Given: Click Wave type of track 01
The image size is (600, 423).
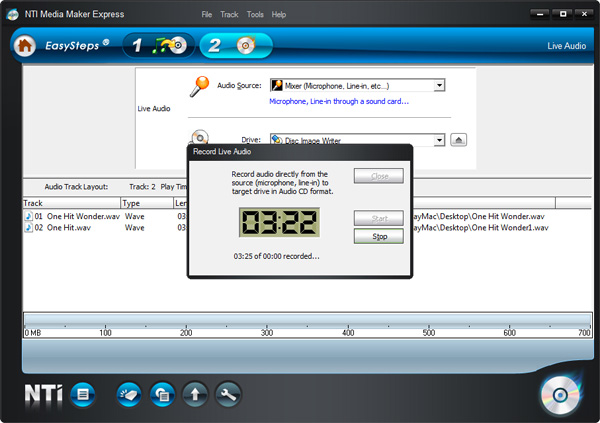Looking at the screenshot, I should [x=135, y=216].
